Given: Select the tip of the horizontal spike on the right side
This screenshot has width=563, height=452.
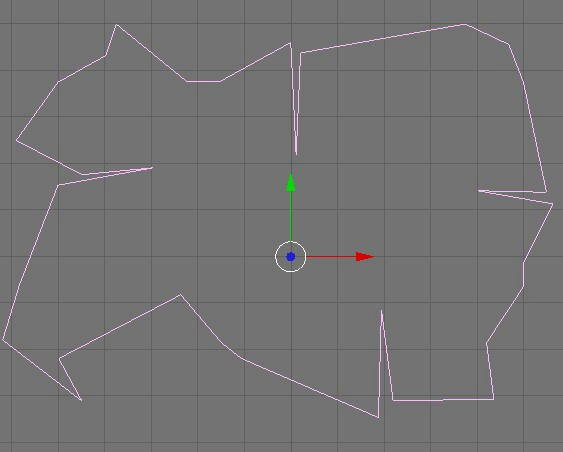Looking at the screenshot, I should pyautogui.click(x=479, y=191).
